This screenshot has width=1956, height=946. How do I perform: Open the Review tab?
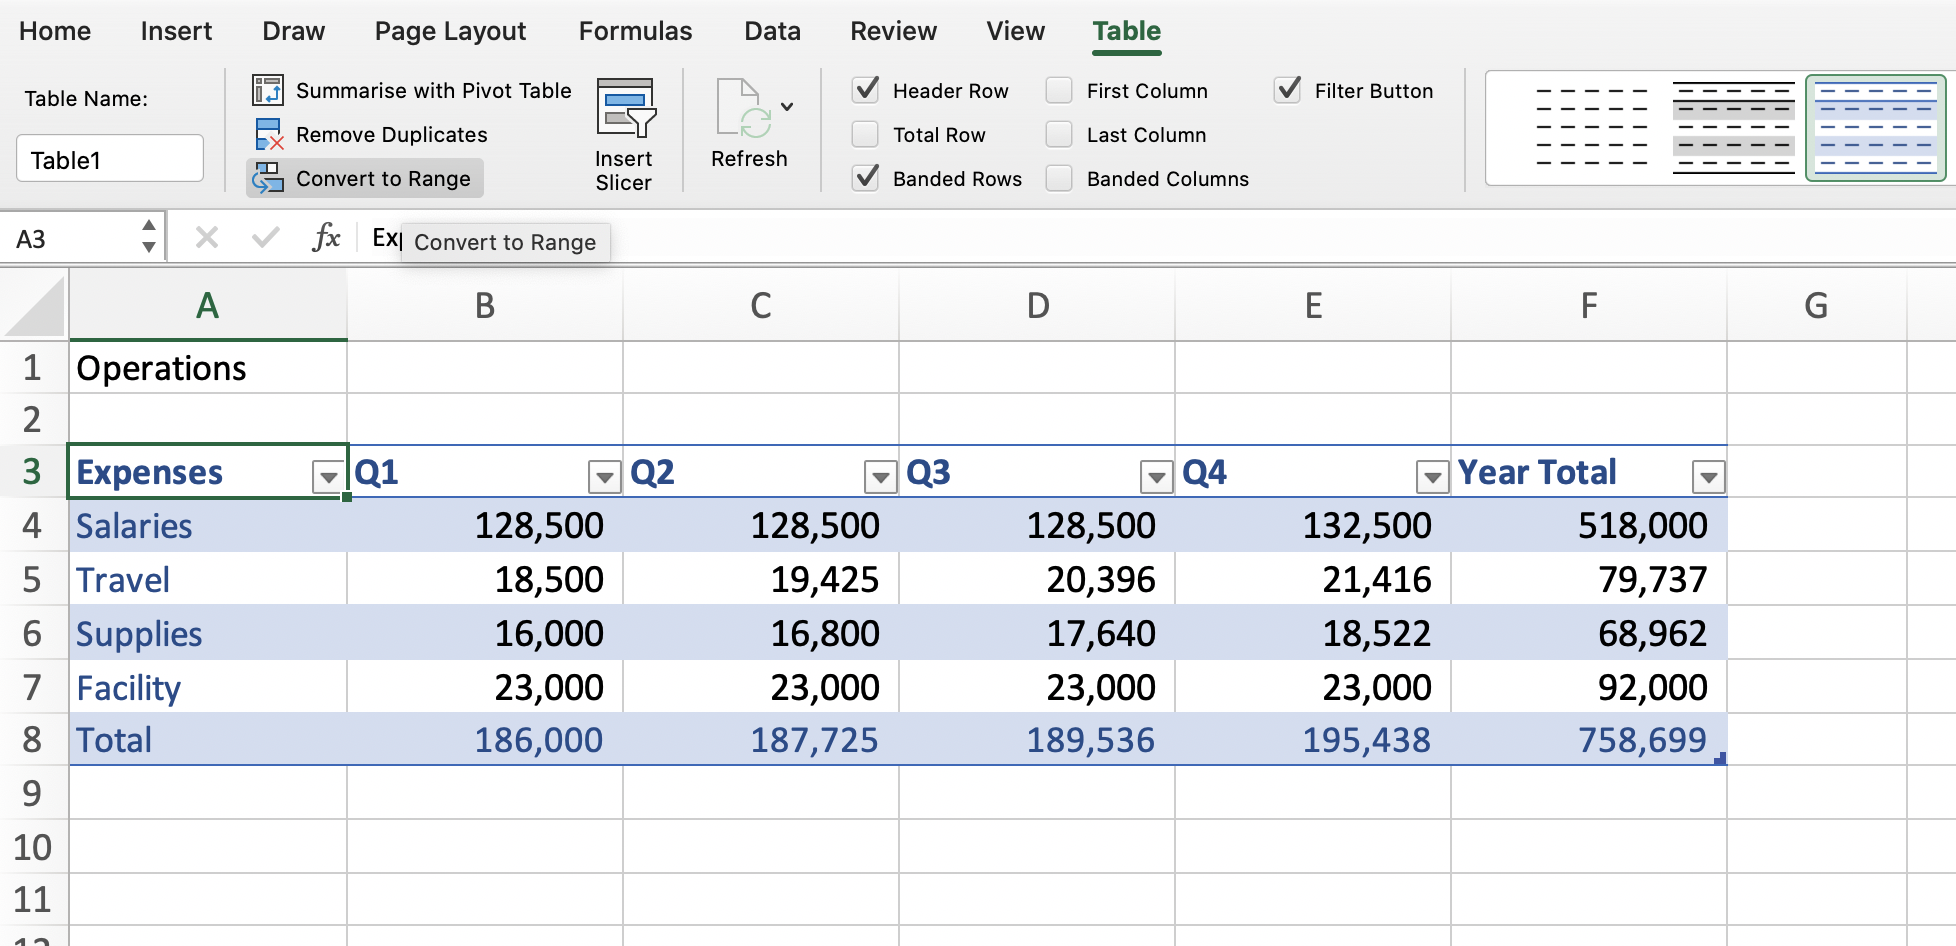[893, 31]
